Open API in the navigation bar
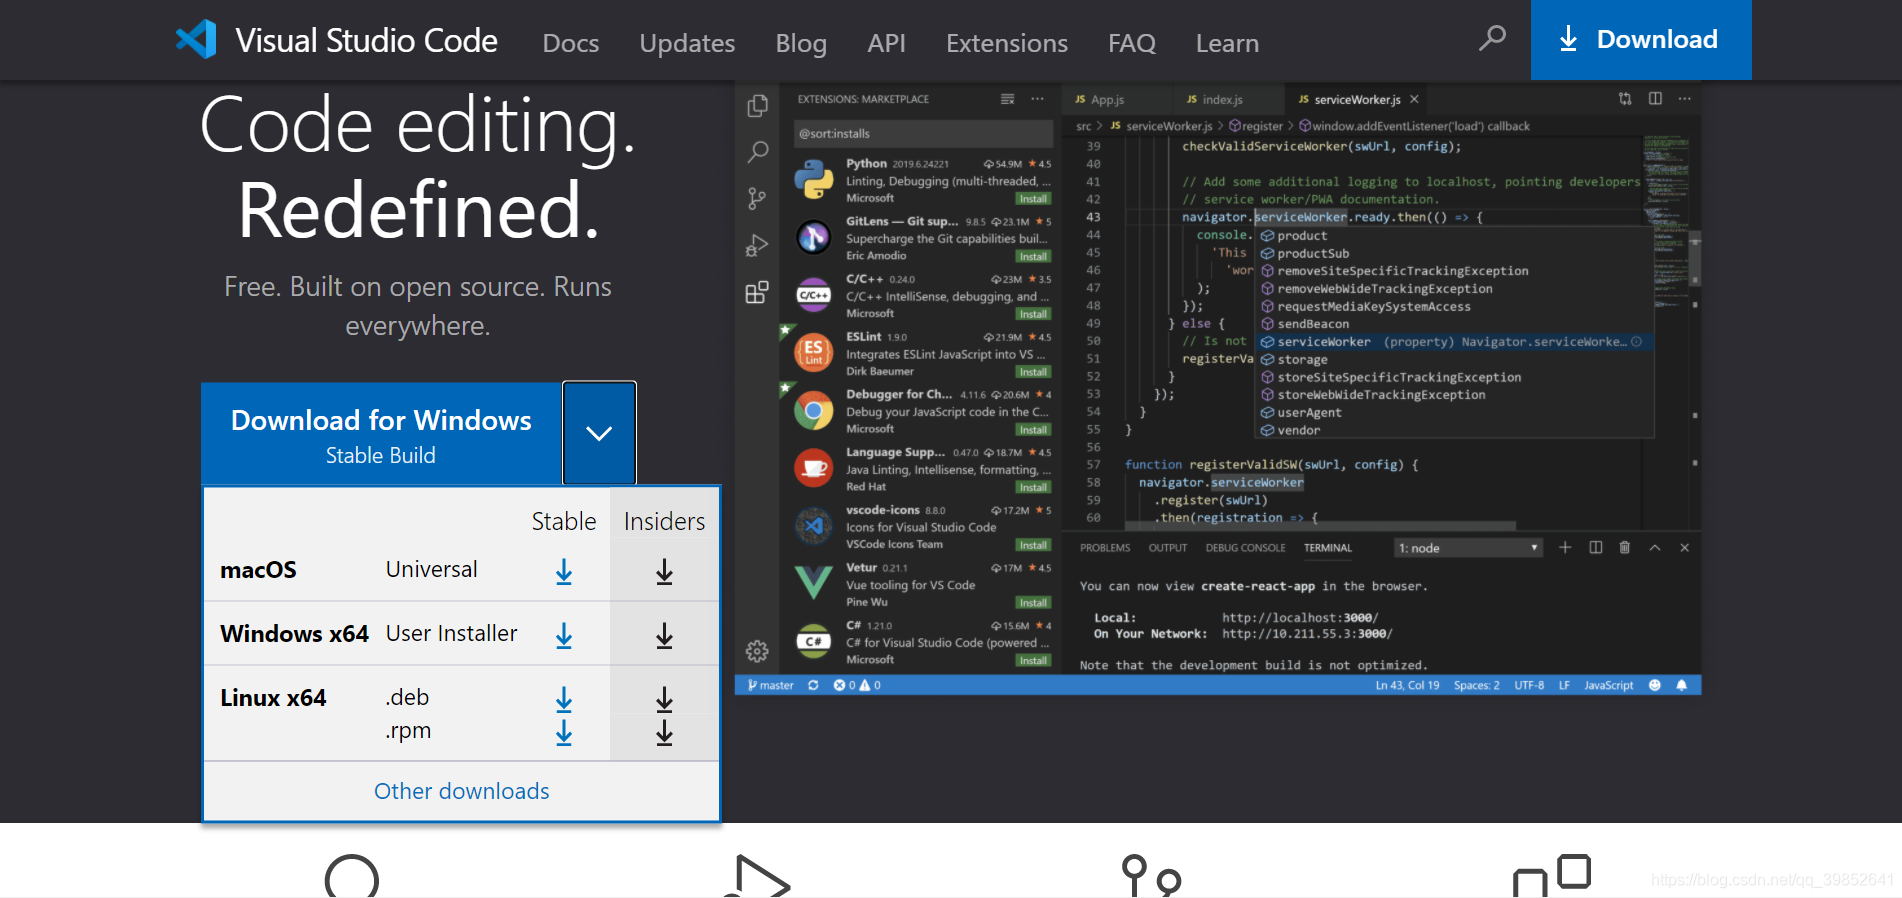Image resolution: width=1902 pixels, height=898 pixels. tap(886, 43)
